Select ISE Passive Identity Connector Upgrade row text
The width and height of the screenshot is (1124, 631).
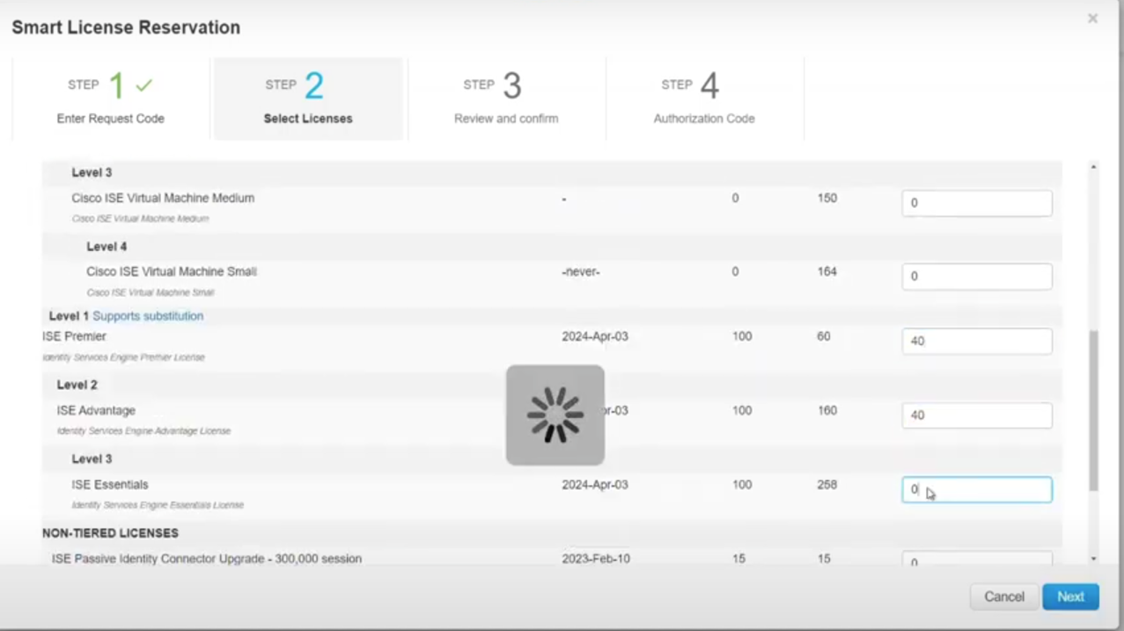[206, 559]
